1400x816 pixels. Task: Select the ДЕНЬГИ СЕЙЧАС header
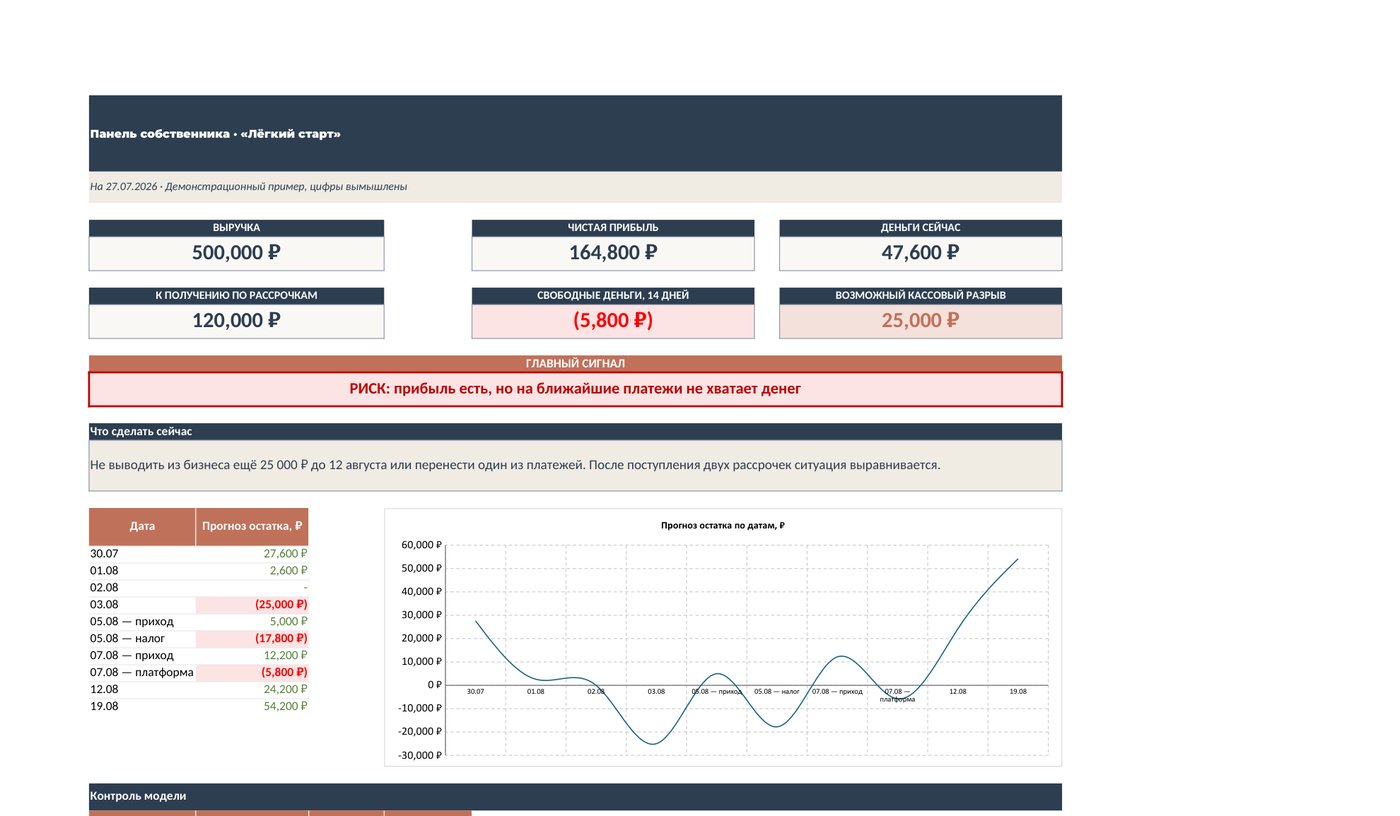coord(921,228)
